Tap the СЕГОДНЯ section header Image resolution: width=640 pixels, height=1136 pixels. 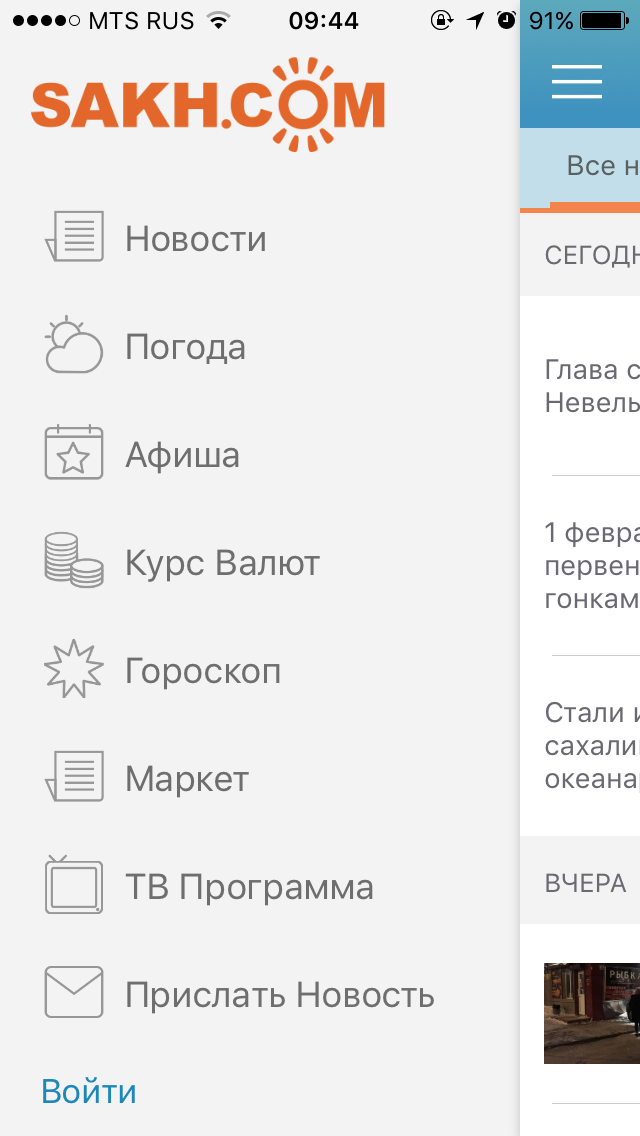tap(592, 256)
